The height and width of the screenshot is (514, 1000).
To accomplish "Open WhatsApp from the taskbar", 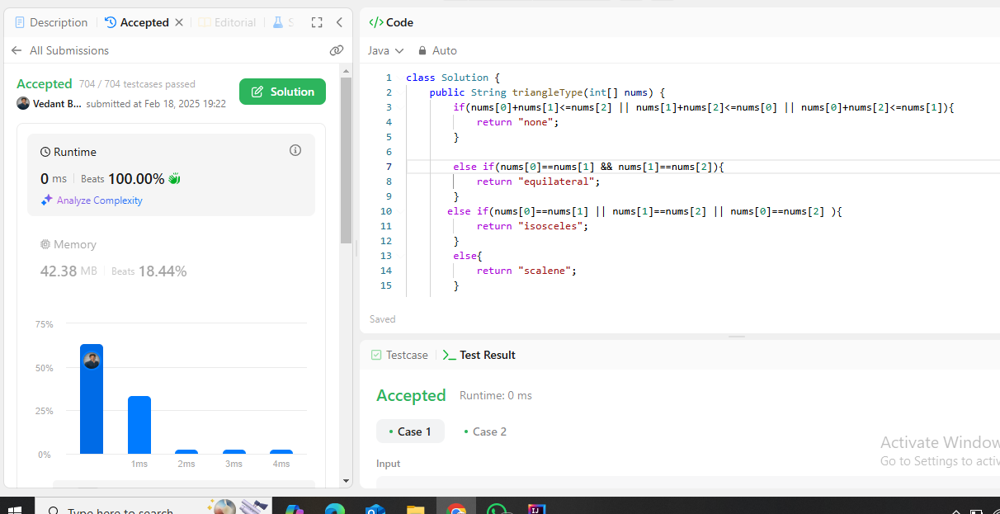I will pyautogui.click(x=496, y=509).
